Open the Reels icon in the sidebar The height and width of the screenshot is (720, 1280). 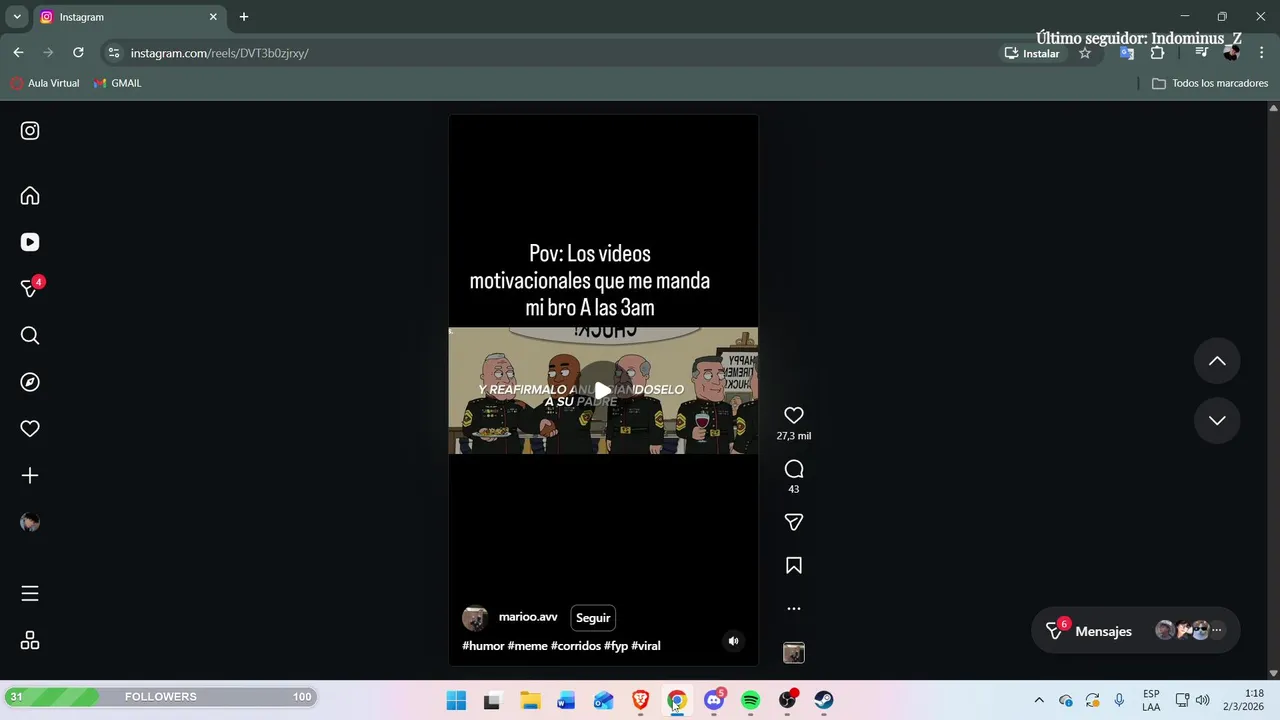tap(30, 242)
